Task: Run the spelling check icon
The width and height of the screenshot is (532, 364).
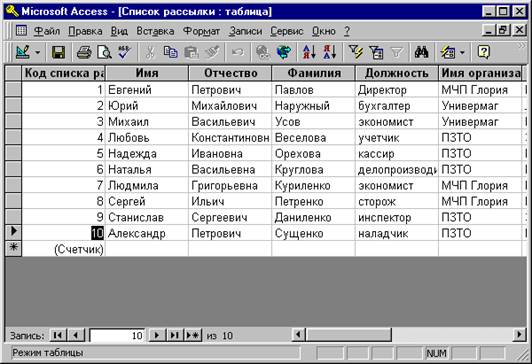Action: coord(124,52)
